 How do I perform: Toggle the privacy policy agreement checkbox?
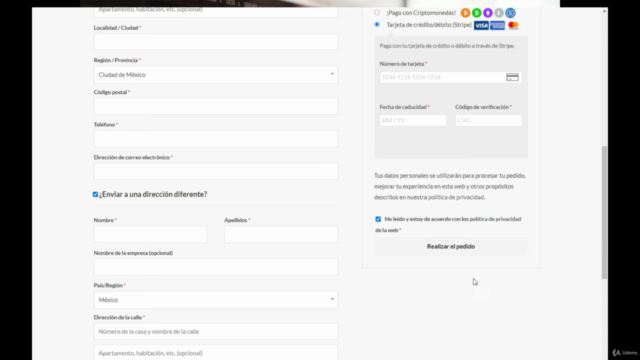(x=378, y=219)
